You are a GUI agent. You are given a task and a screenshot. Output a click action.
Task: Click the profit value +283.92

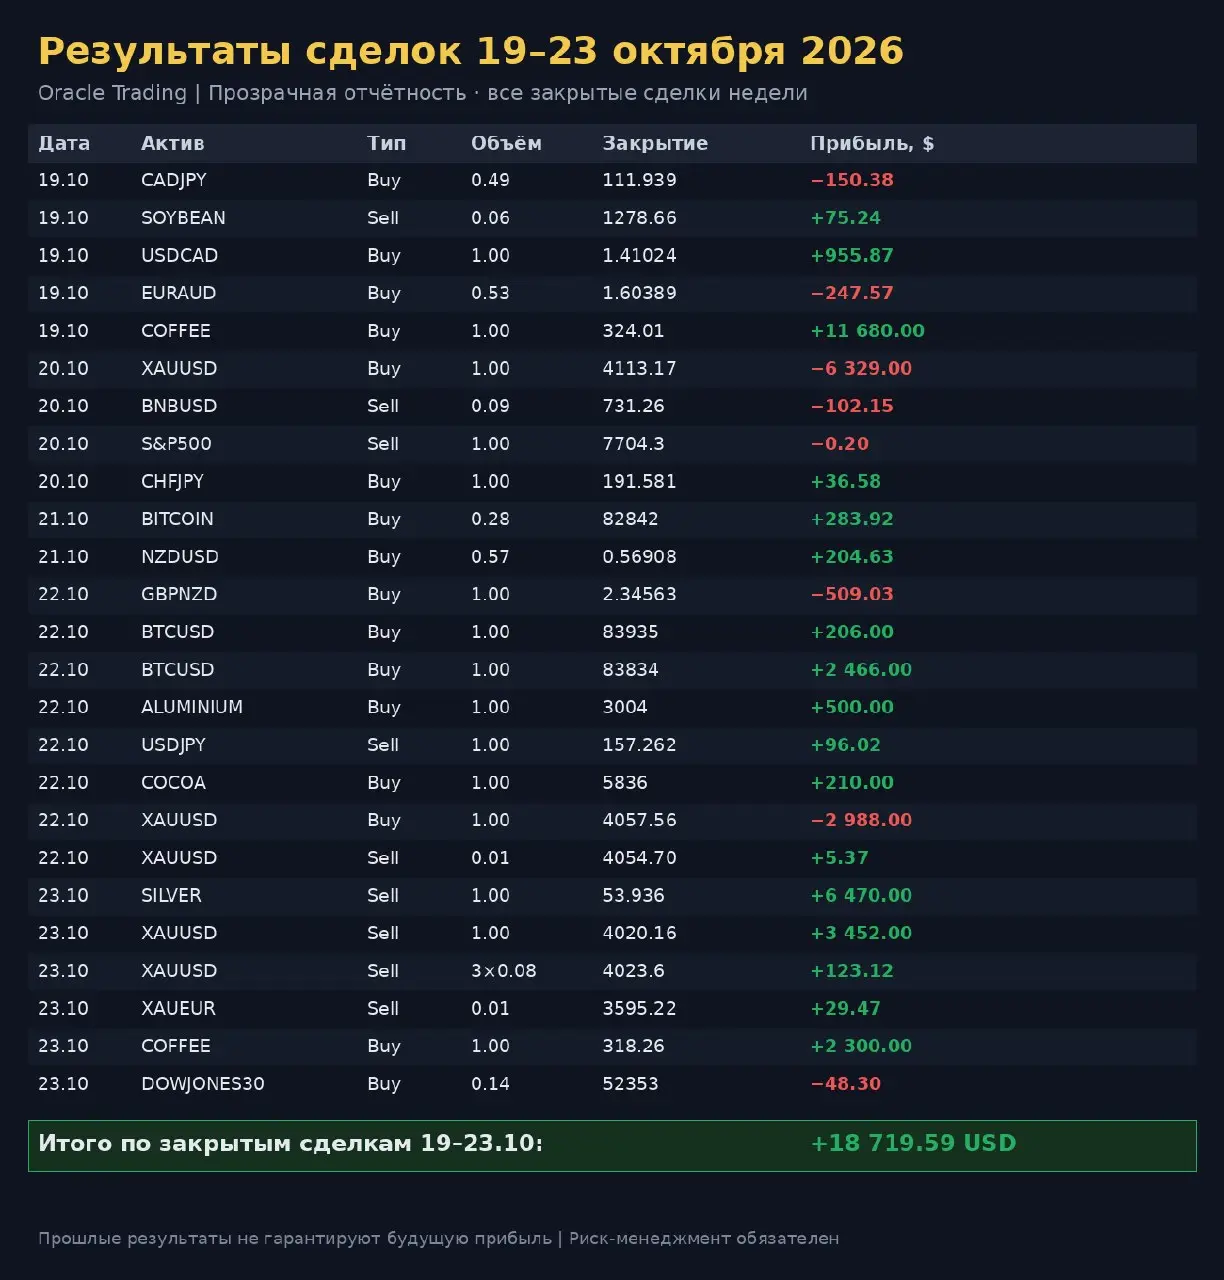(852, 519)
